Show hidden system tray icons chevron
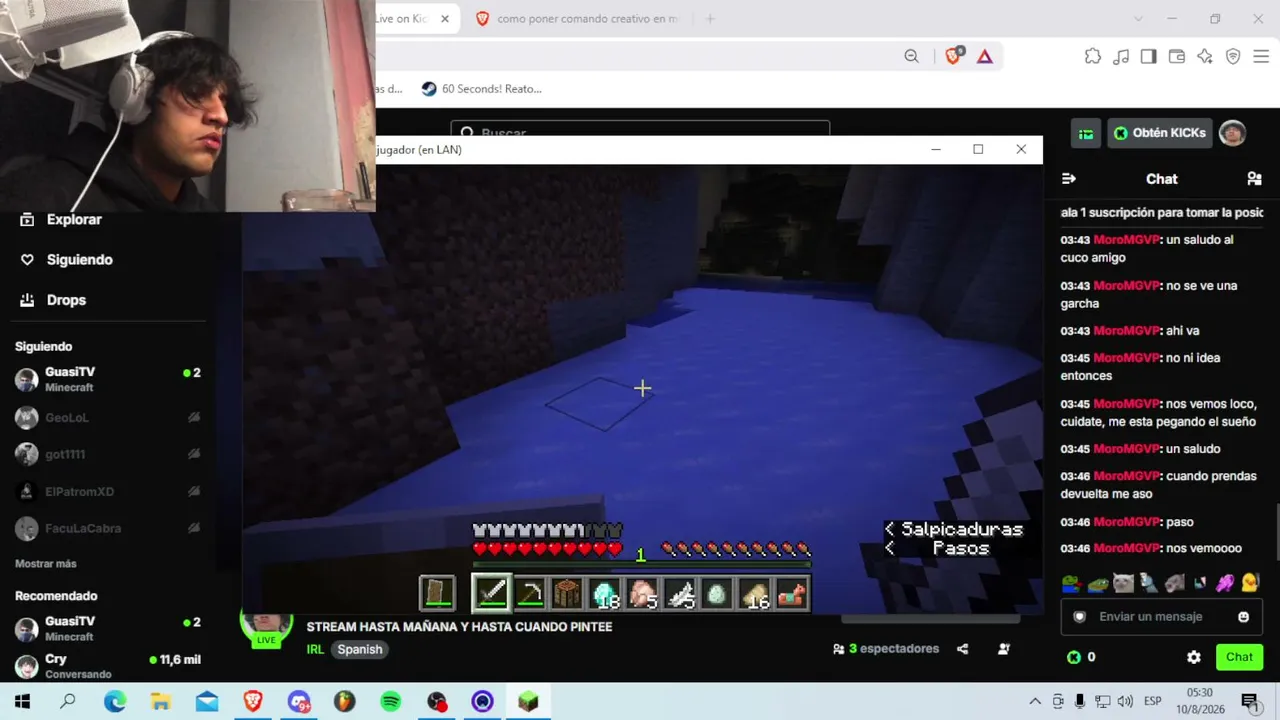The height and width of the screenshot is (720, 1280). 1035,702
